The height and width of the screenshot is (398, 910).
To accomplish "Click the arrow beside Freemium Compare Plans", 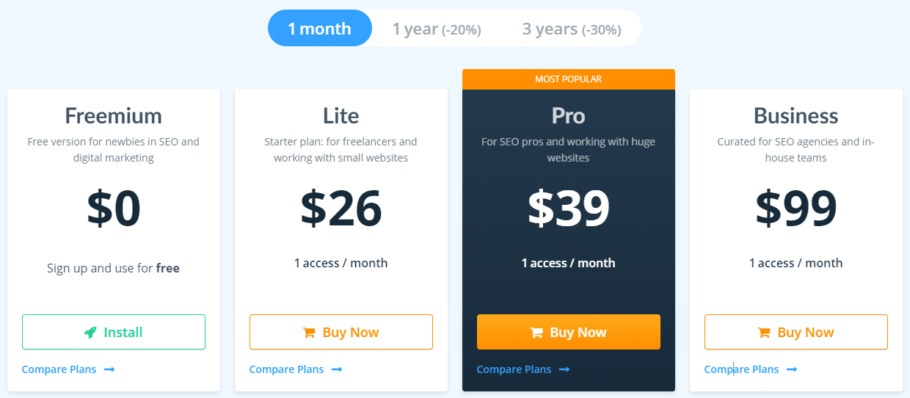I will [109, 370].
